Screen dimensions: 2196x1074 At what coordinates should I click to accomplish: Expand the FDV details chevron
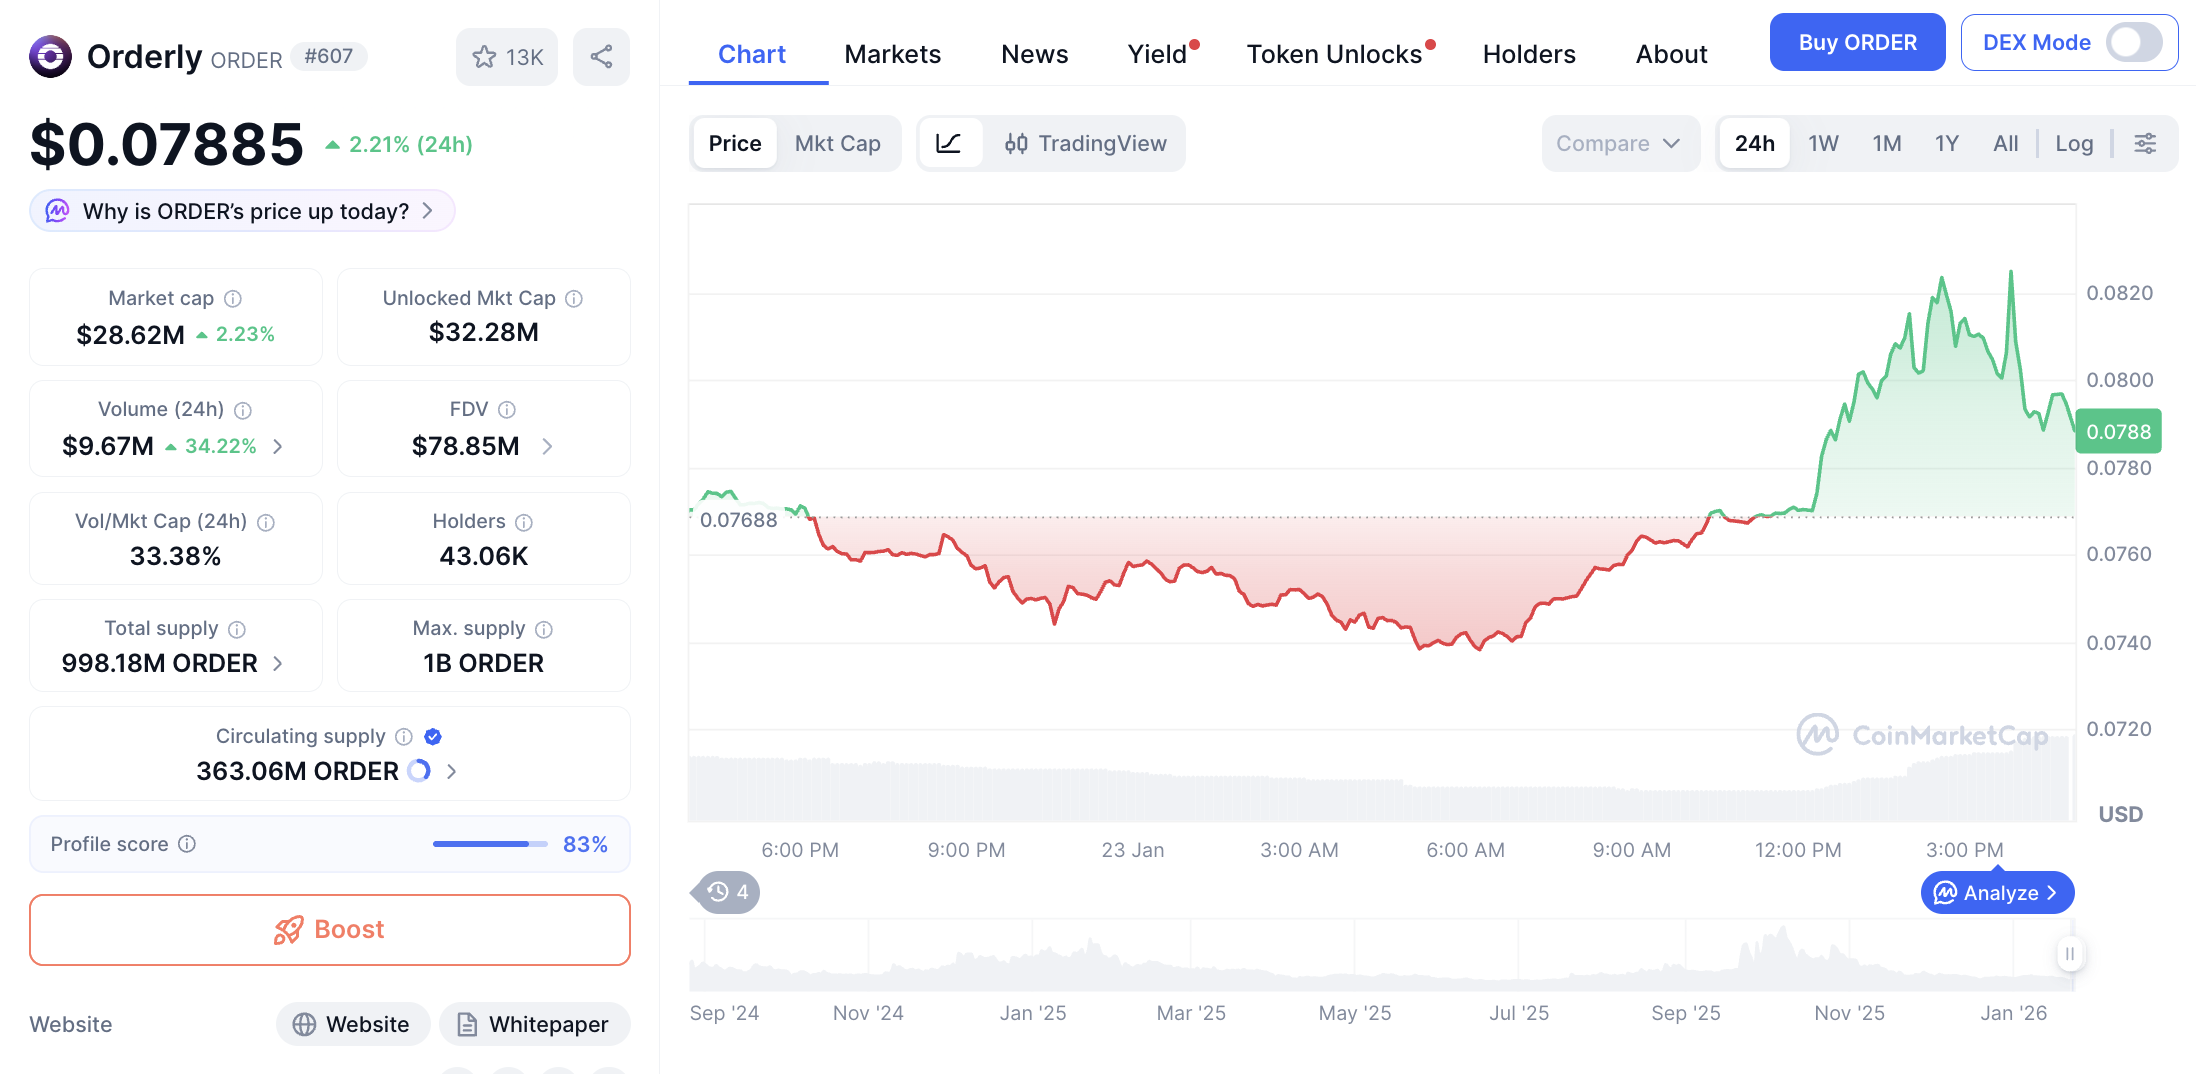[547, 446]
